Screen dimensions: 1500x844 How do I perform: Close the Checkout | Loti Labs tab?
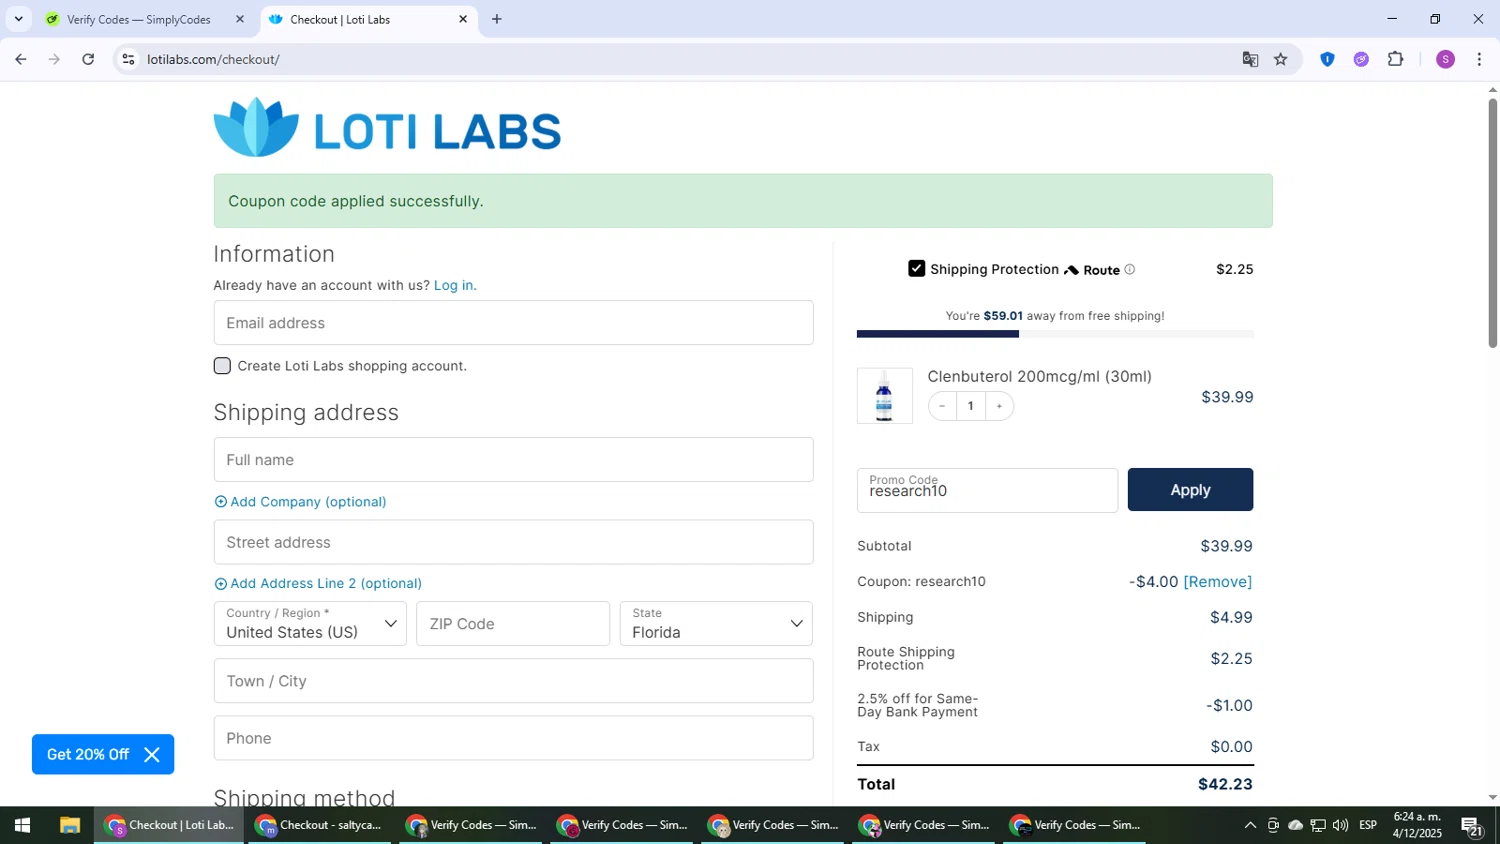click(x=463, y=19)
